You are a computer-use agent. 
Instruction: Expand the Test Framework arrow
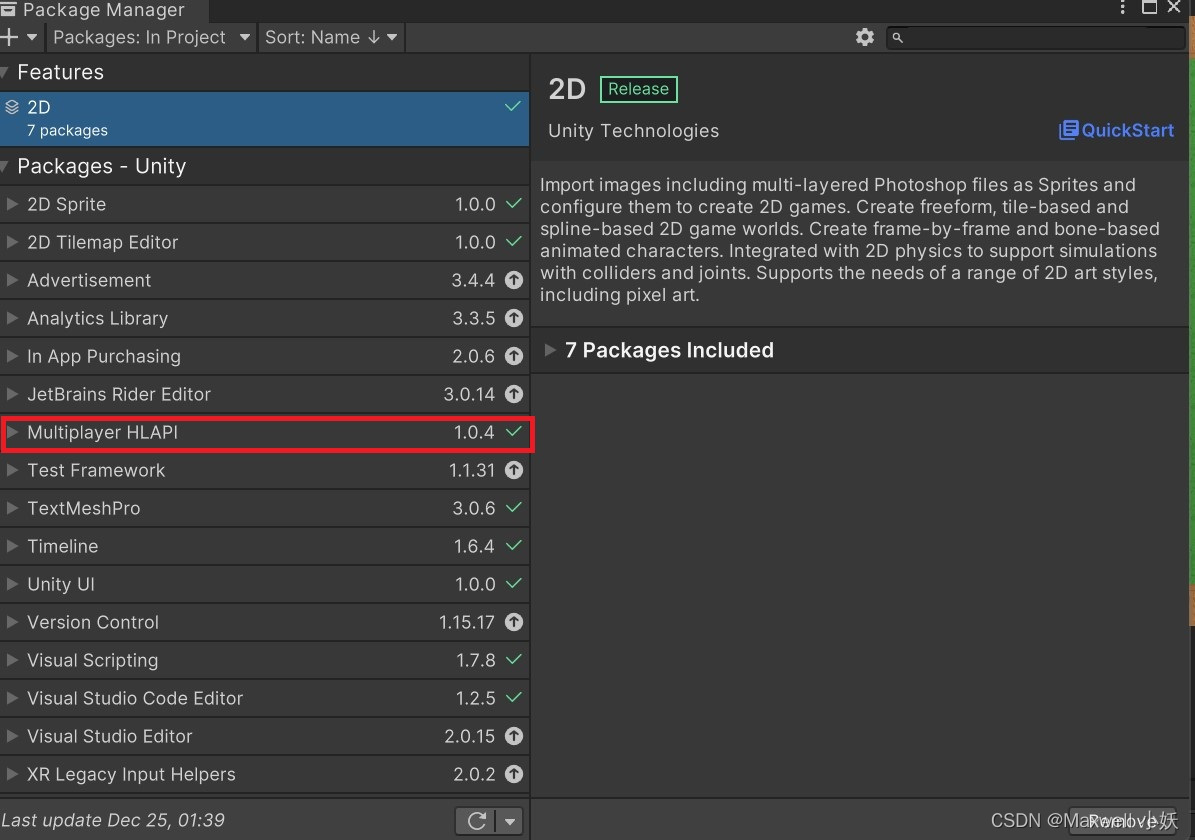coord(11,470)
